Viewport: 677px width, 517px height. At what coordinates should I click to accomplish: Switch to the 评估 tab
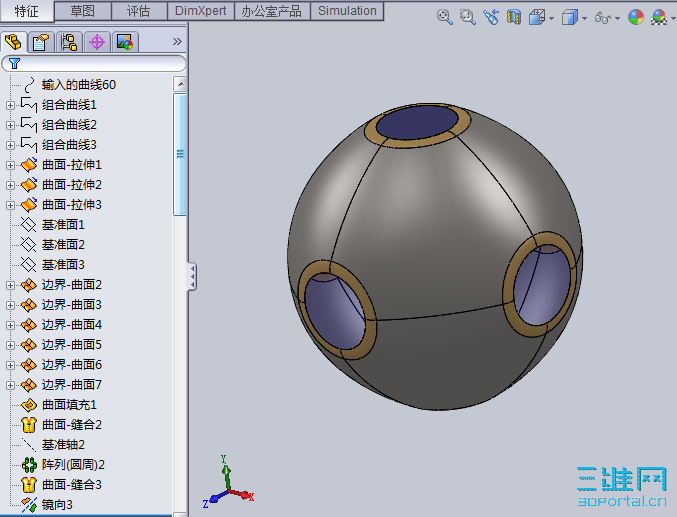click(x=139, y=11)
